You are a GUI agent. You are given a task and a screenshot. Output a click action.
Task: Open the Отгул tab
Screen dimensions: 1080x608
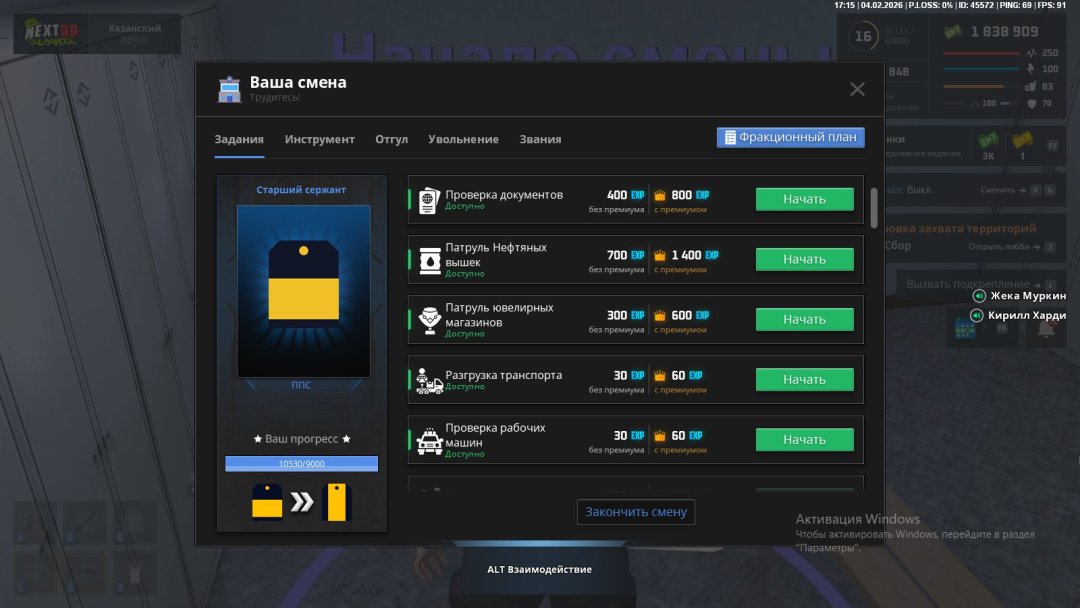click(391, 139)
